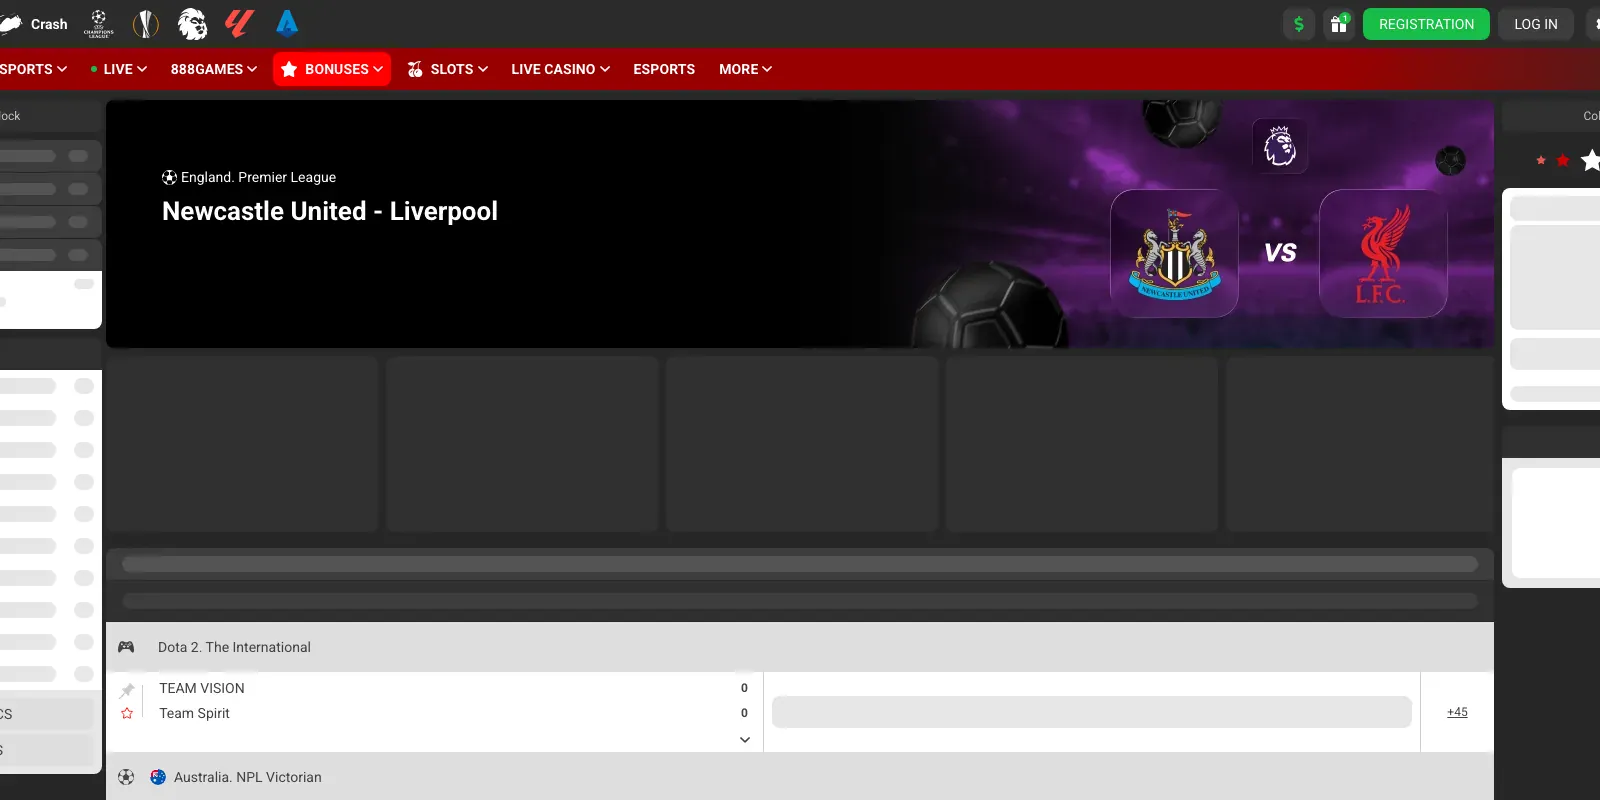Click the Australia flag icon
The width and height of the screenshot is (1600, 800).
158,777
